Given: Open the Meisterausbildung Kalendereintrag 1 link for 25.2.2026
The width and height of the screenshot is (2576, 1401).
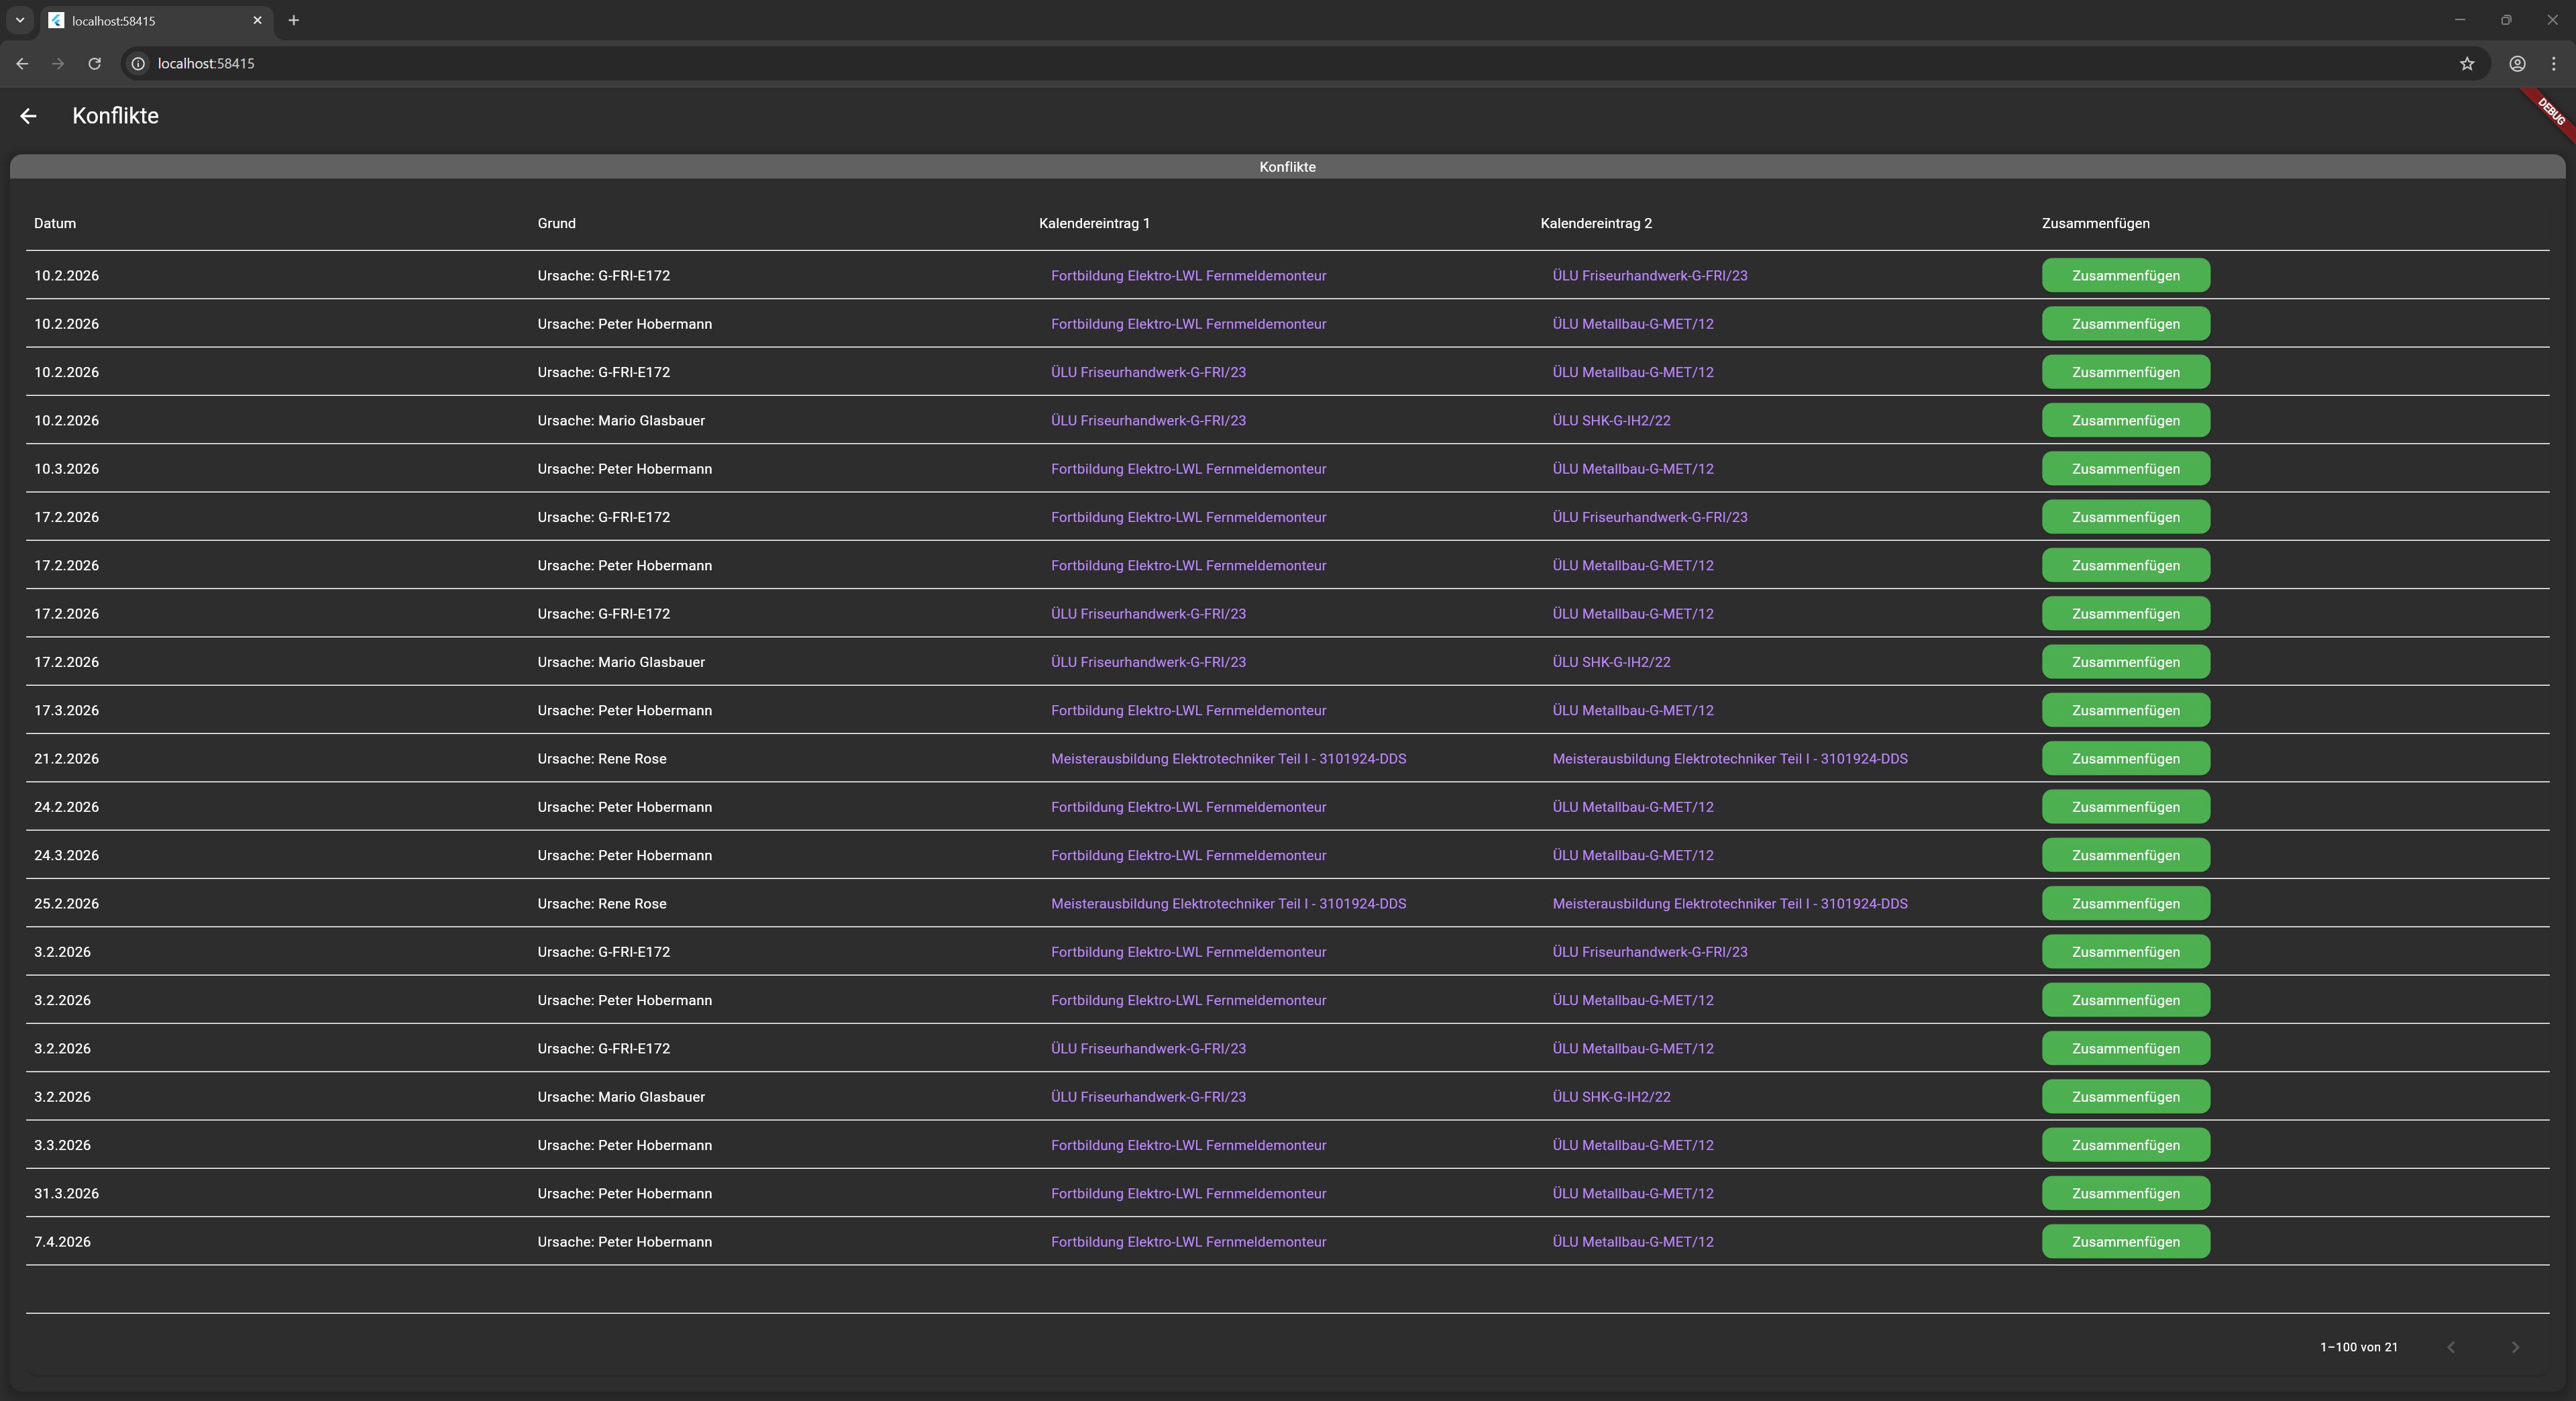Looking at the screenshot, I should coord(1228,904).
